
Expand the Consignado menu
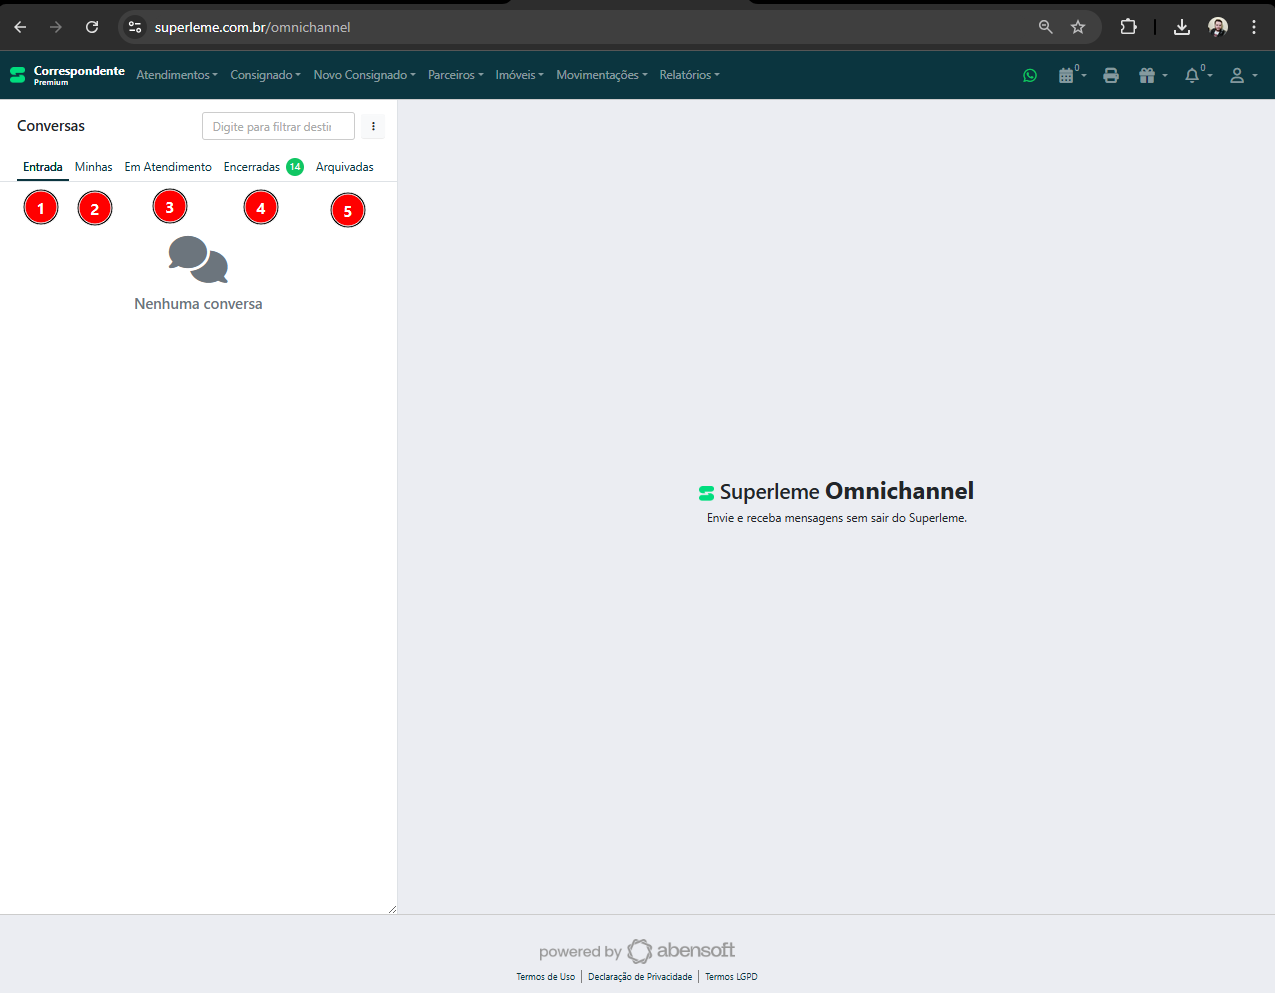pyautogui.click(x=265, y=74)
